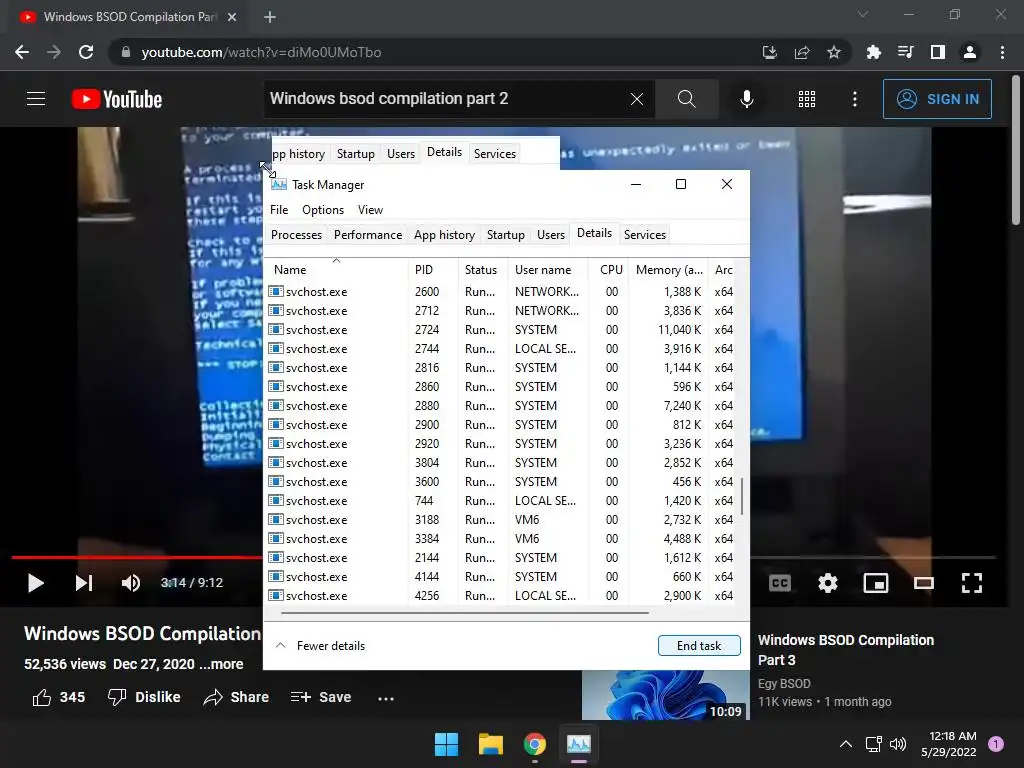Open Task Manager Options menu
This screenshot has width=1024, height=768.
coord(323,210)
